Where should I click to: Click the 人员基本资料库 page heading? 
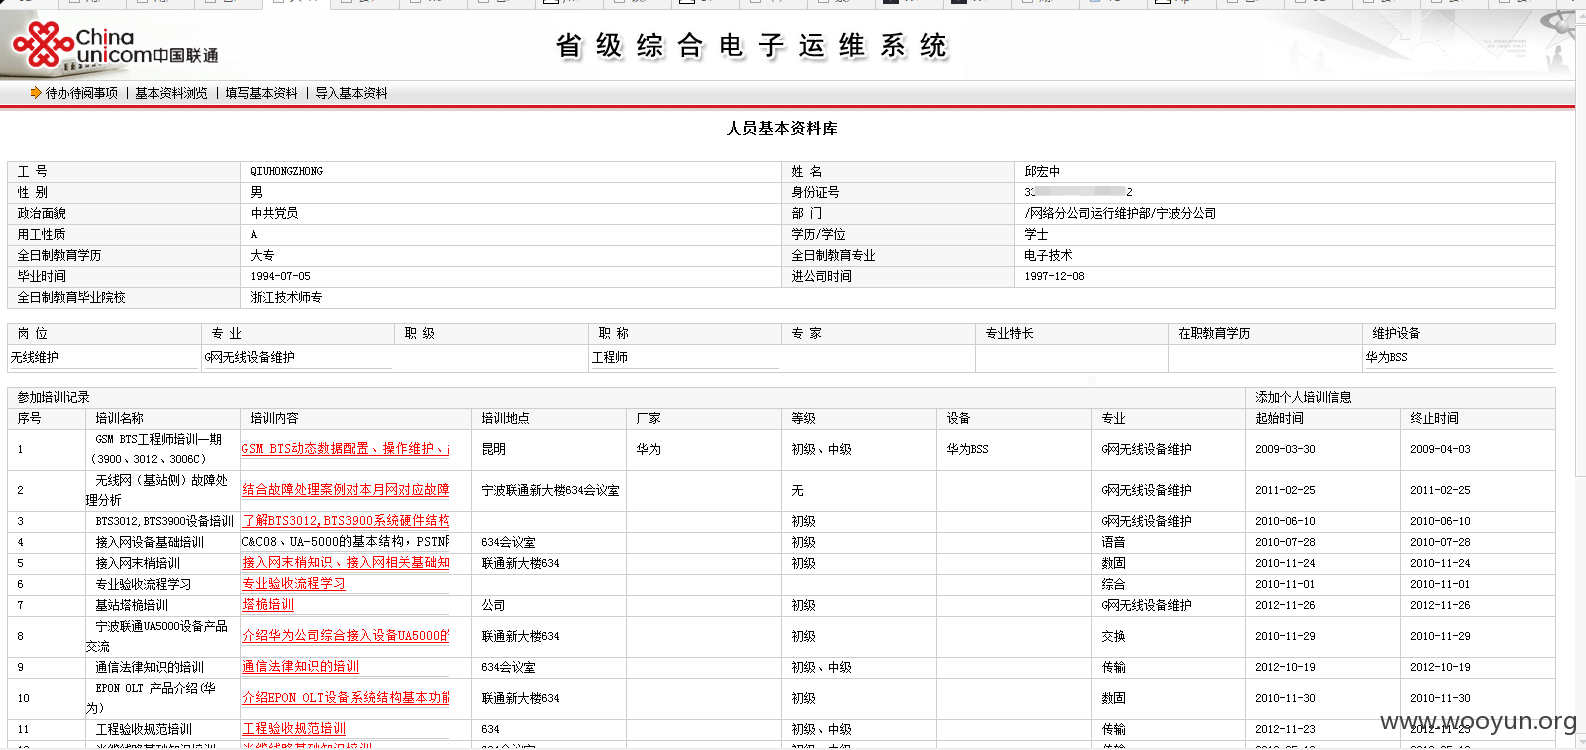(x=782, y=128)
